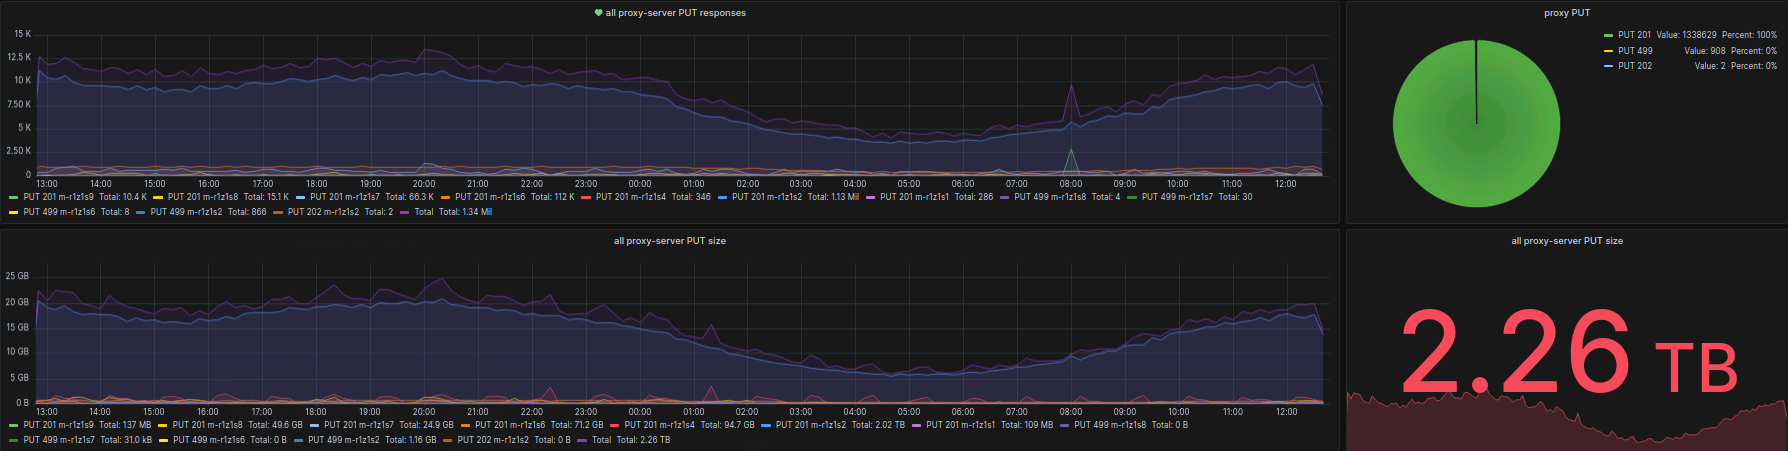The width and height of the screenshot is (1788, 451).
Task: Toggle PUT 201 m-r1z1s4 series with Total 94.7 GB
Action: (x=660, y=425)
